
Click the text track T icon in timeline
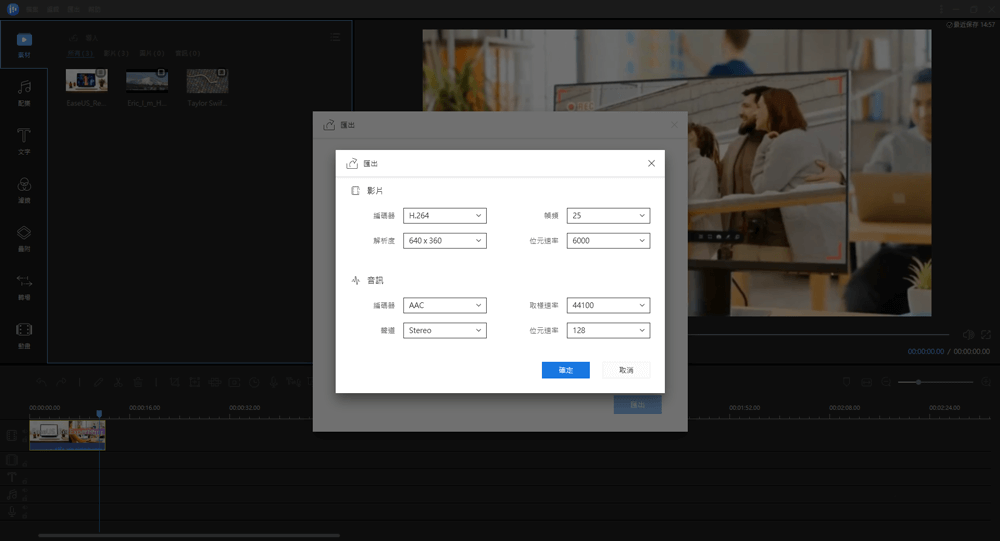(x=11, y=477)
